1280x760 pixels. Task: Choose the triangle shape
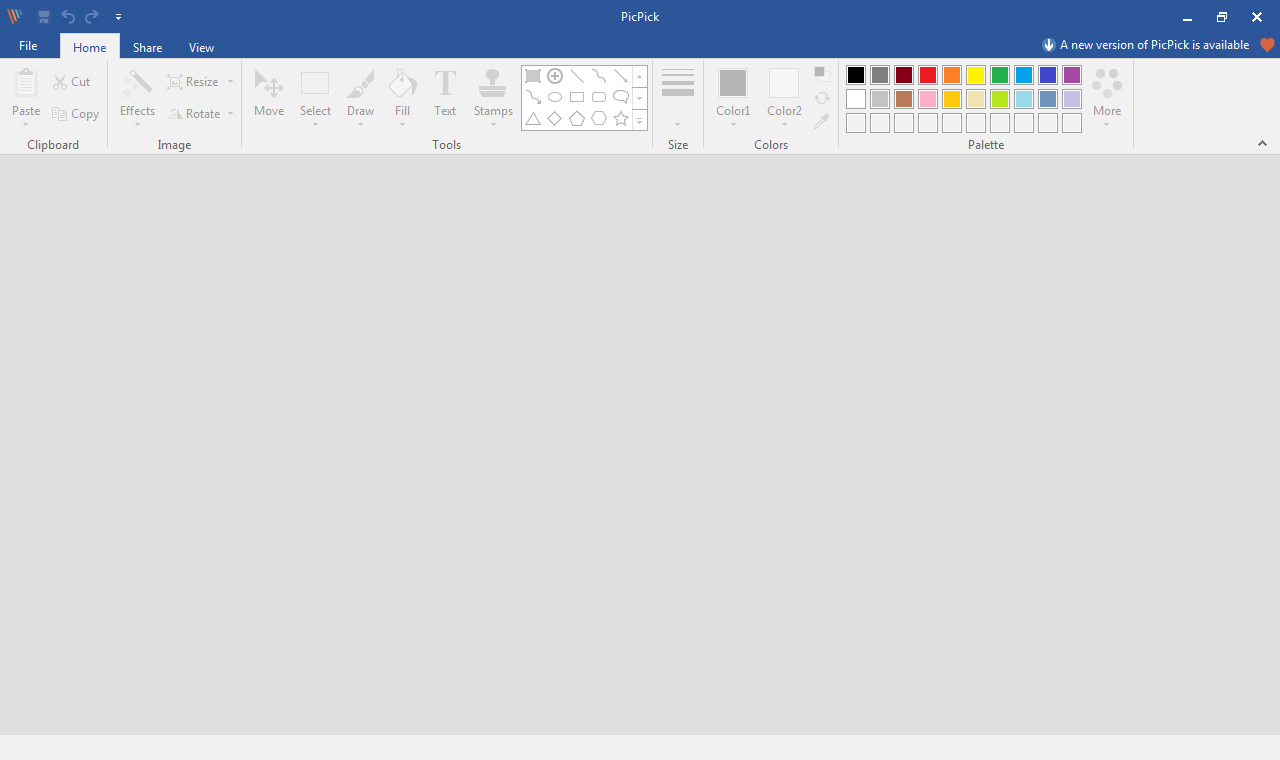pyautogui.click(x=533, y=119)
